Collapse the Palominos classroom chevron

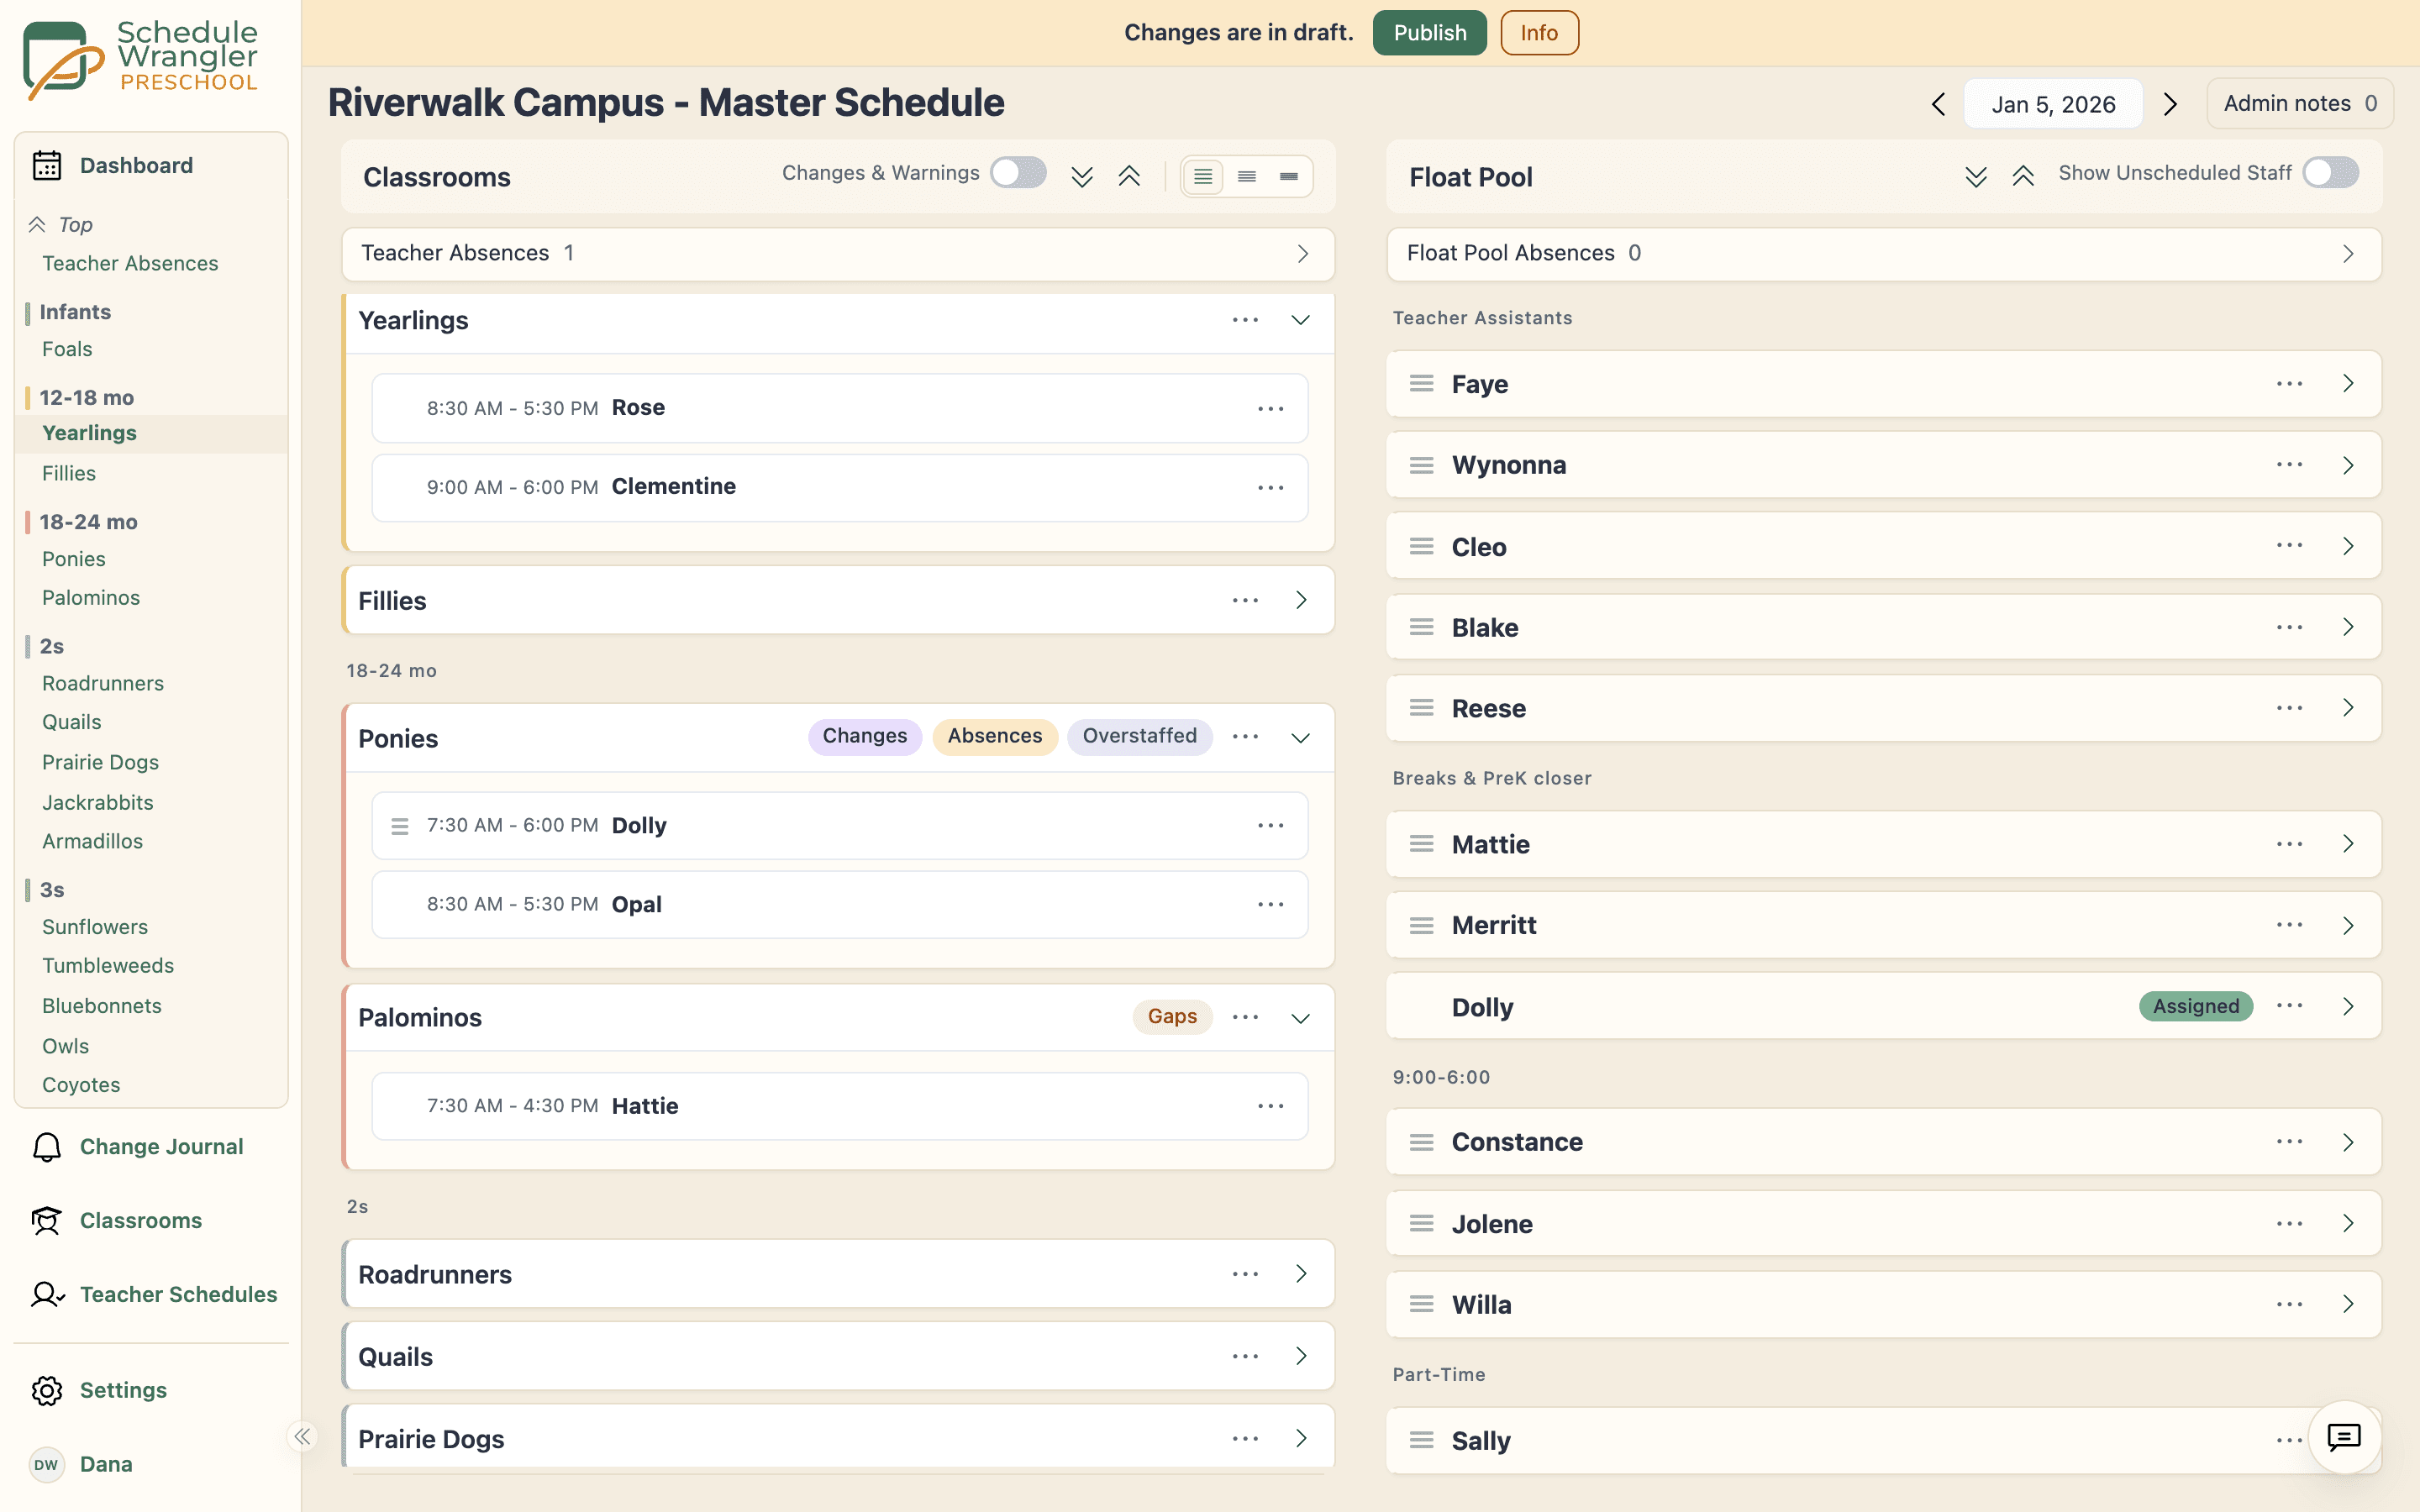click(x=1300, y=1018)
